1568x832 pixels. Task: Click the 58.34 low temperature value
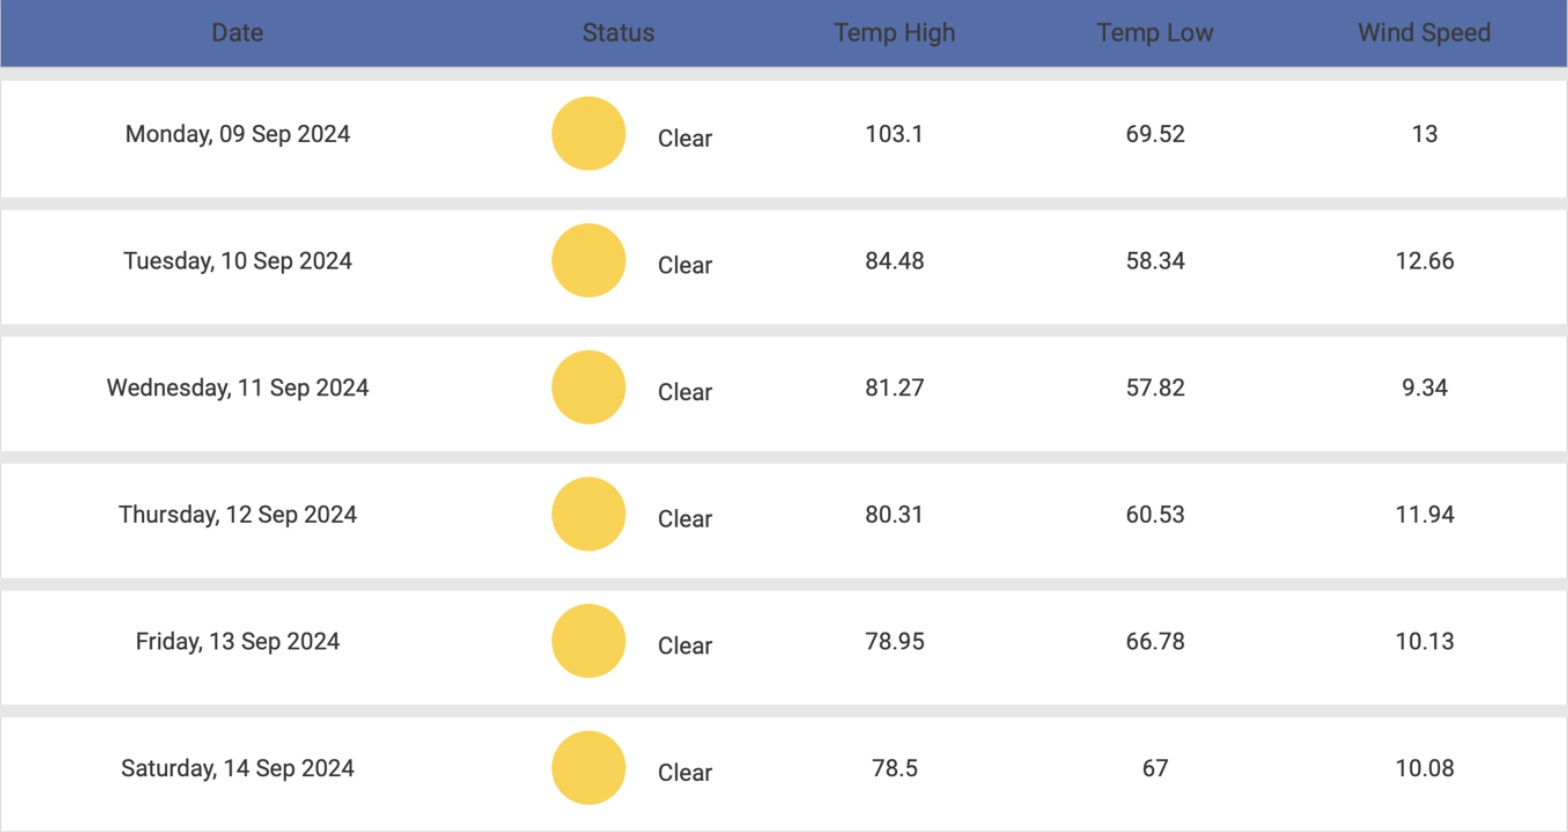[1155, 261]
